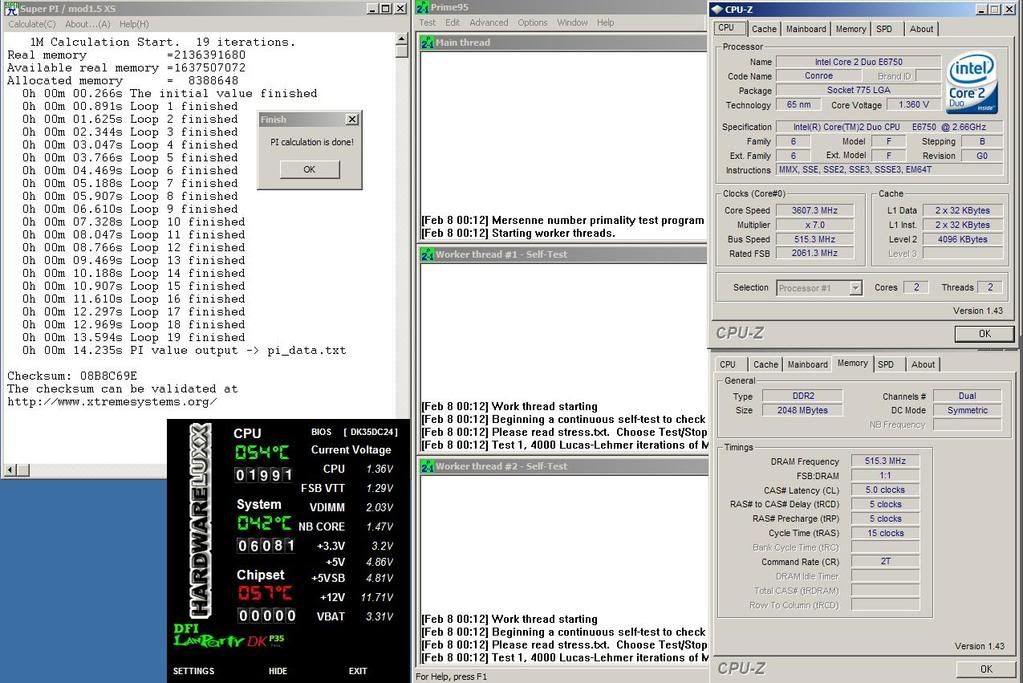1023x683 pixels.
Task: Click the Core Voltage 1.360 V field
Action: [913, 105]
